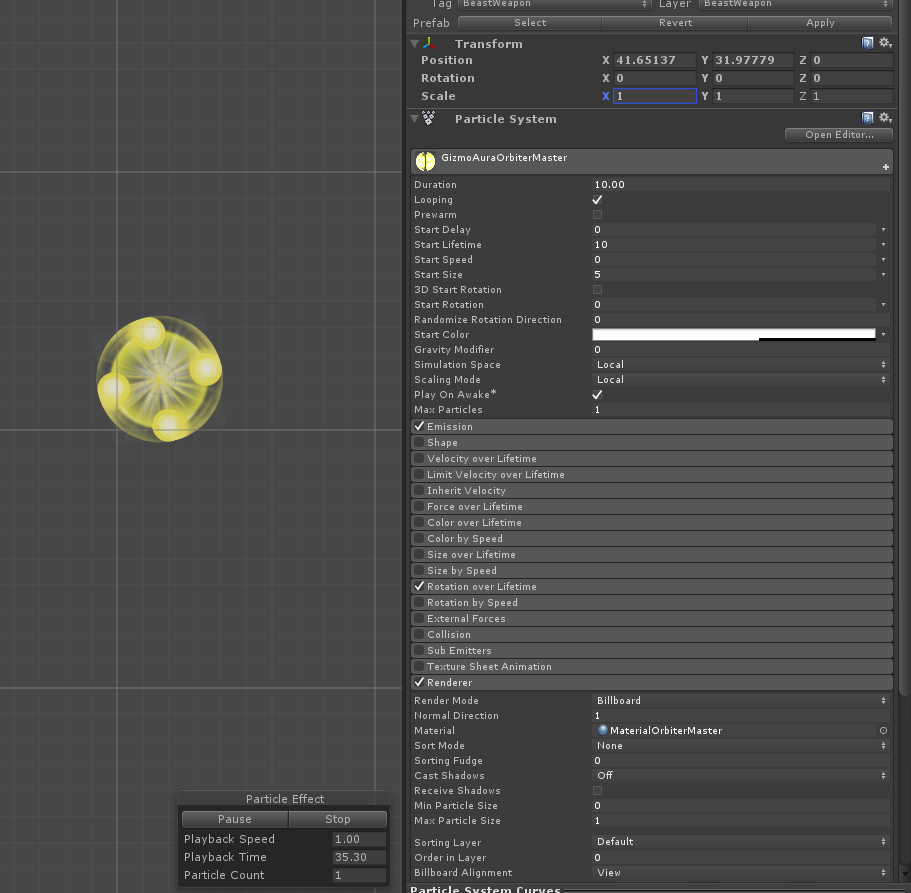This screenshot has width=911, height=893.
Task: Open the Particle System gear menu
Action: coord(885,118)
